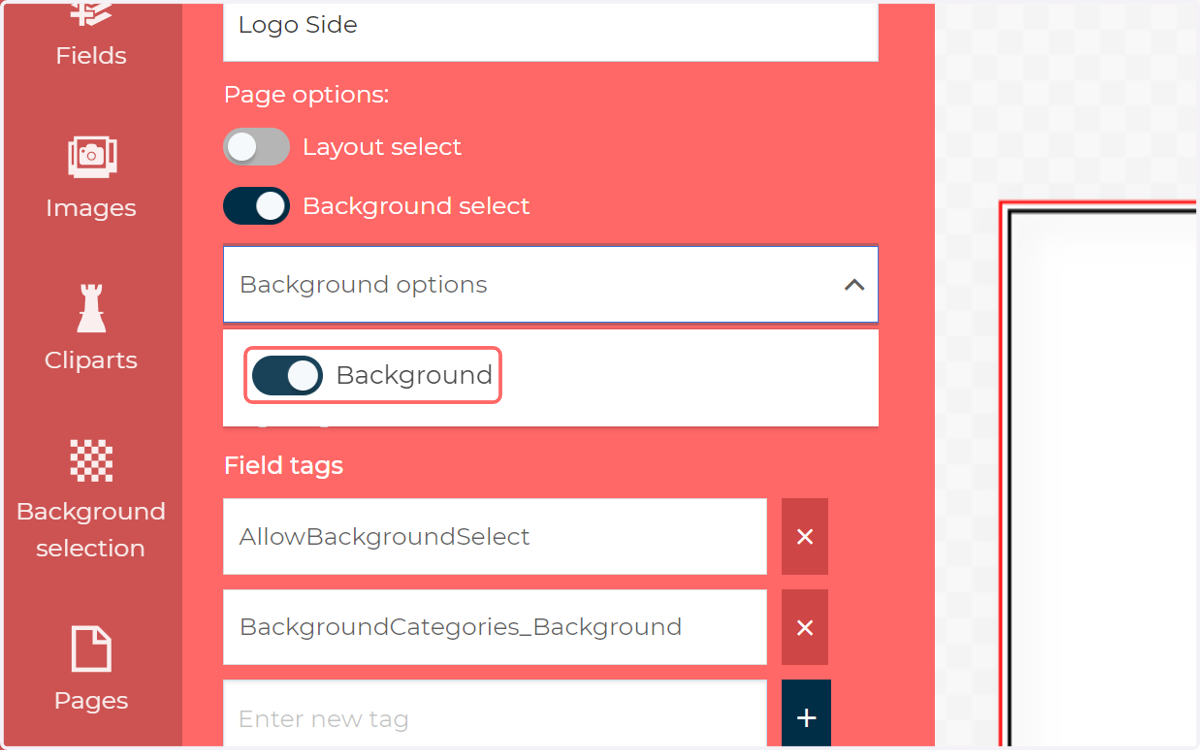Enable the Layout select toggle

[257, 147]
